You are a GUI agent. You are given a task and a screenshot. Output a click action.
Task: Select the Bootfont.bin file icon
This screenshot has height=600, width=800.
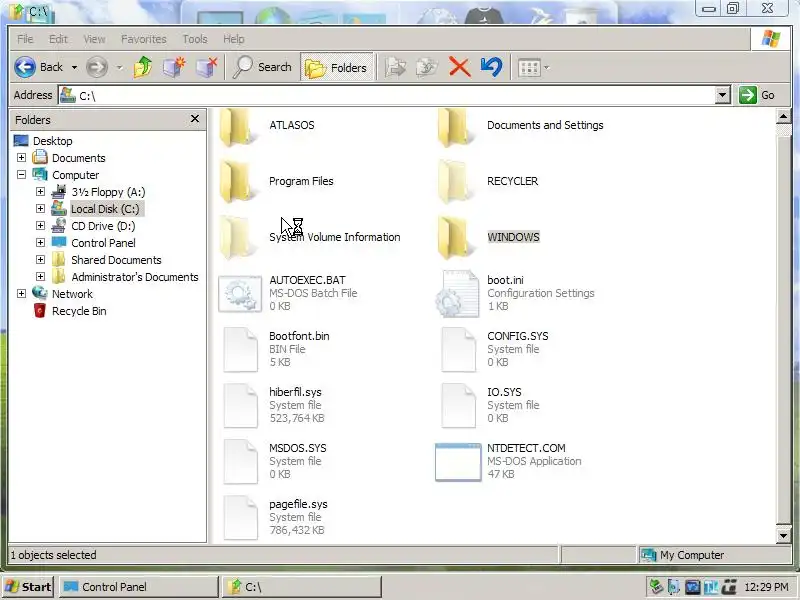coord(240,349)
